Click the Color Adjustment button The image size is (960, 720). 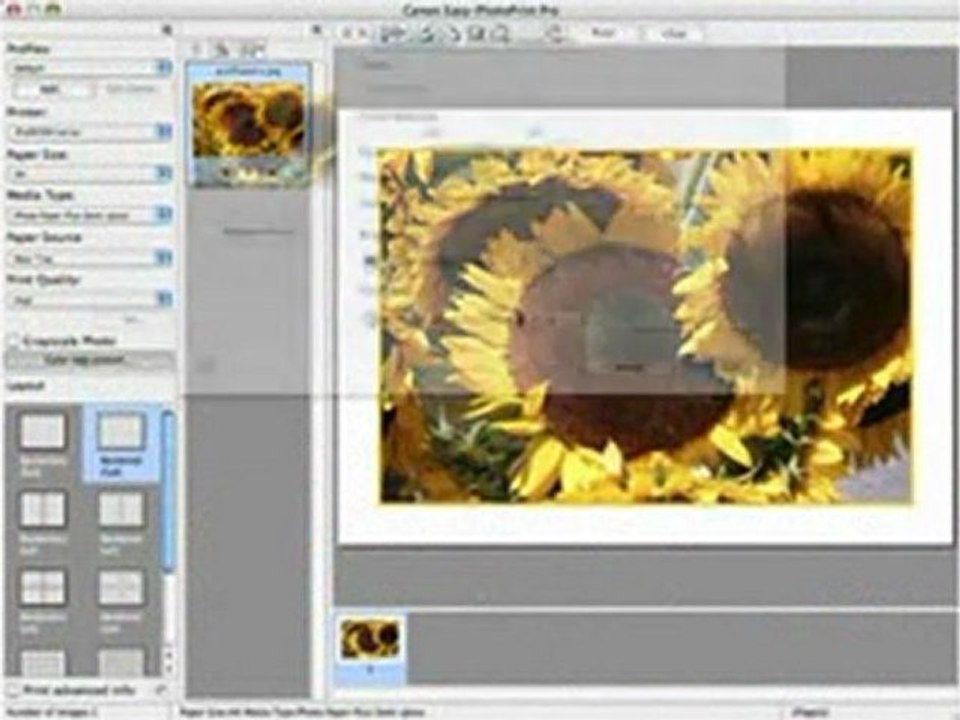tap(89, 360)
